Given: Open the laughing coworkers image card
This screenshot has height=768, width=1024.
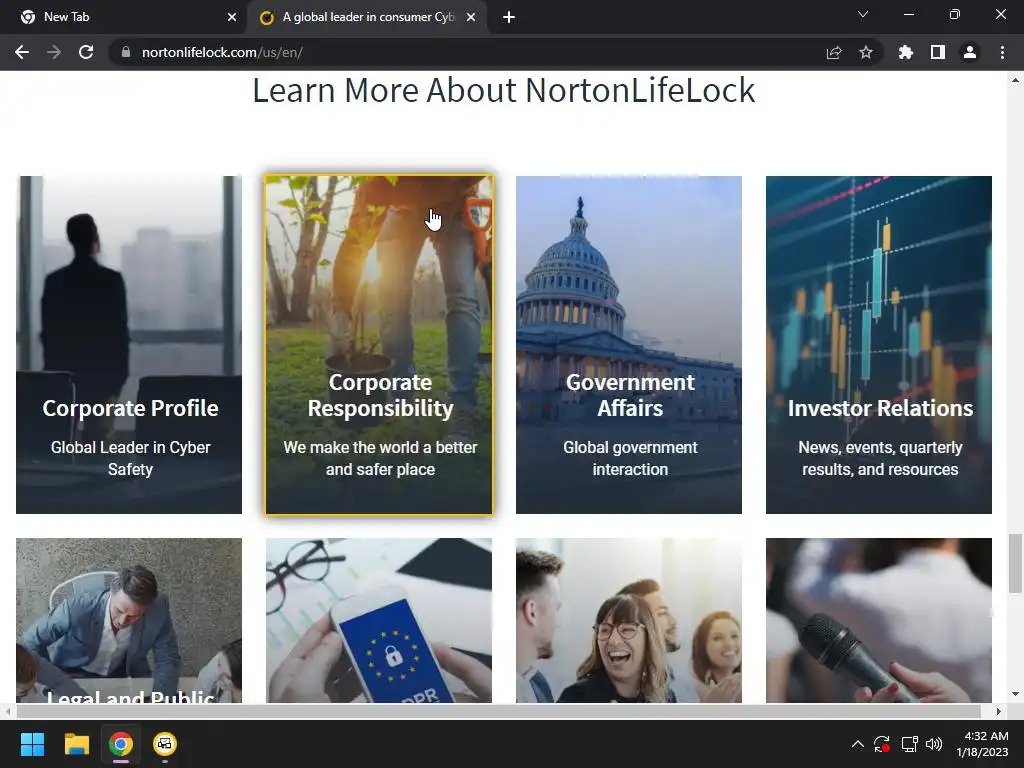Looking at the screenshot, I should point(629,620).
